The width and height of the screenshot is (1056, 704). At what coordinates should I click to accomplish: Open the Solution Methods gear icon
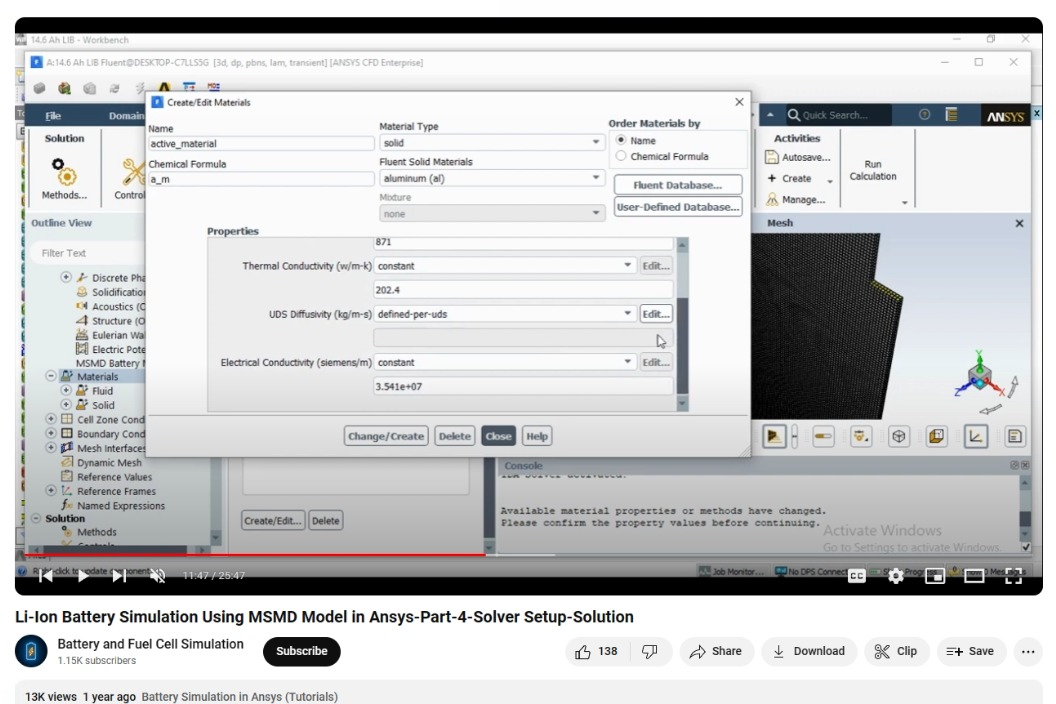[64, 171]
